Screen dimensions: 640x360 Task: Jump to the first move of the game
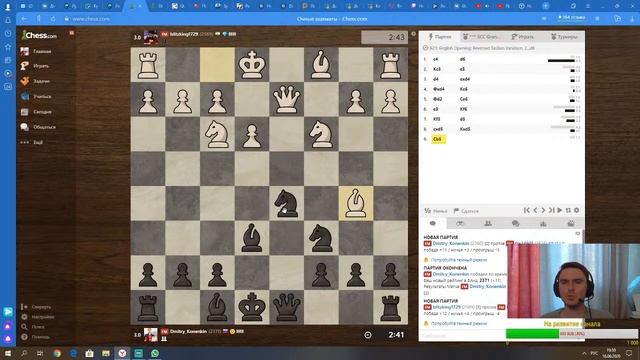click(x=527, y=210)
